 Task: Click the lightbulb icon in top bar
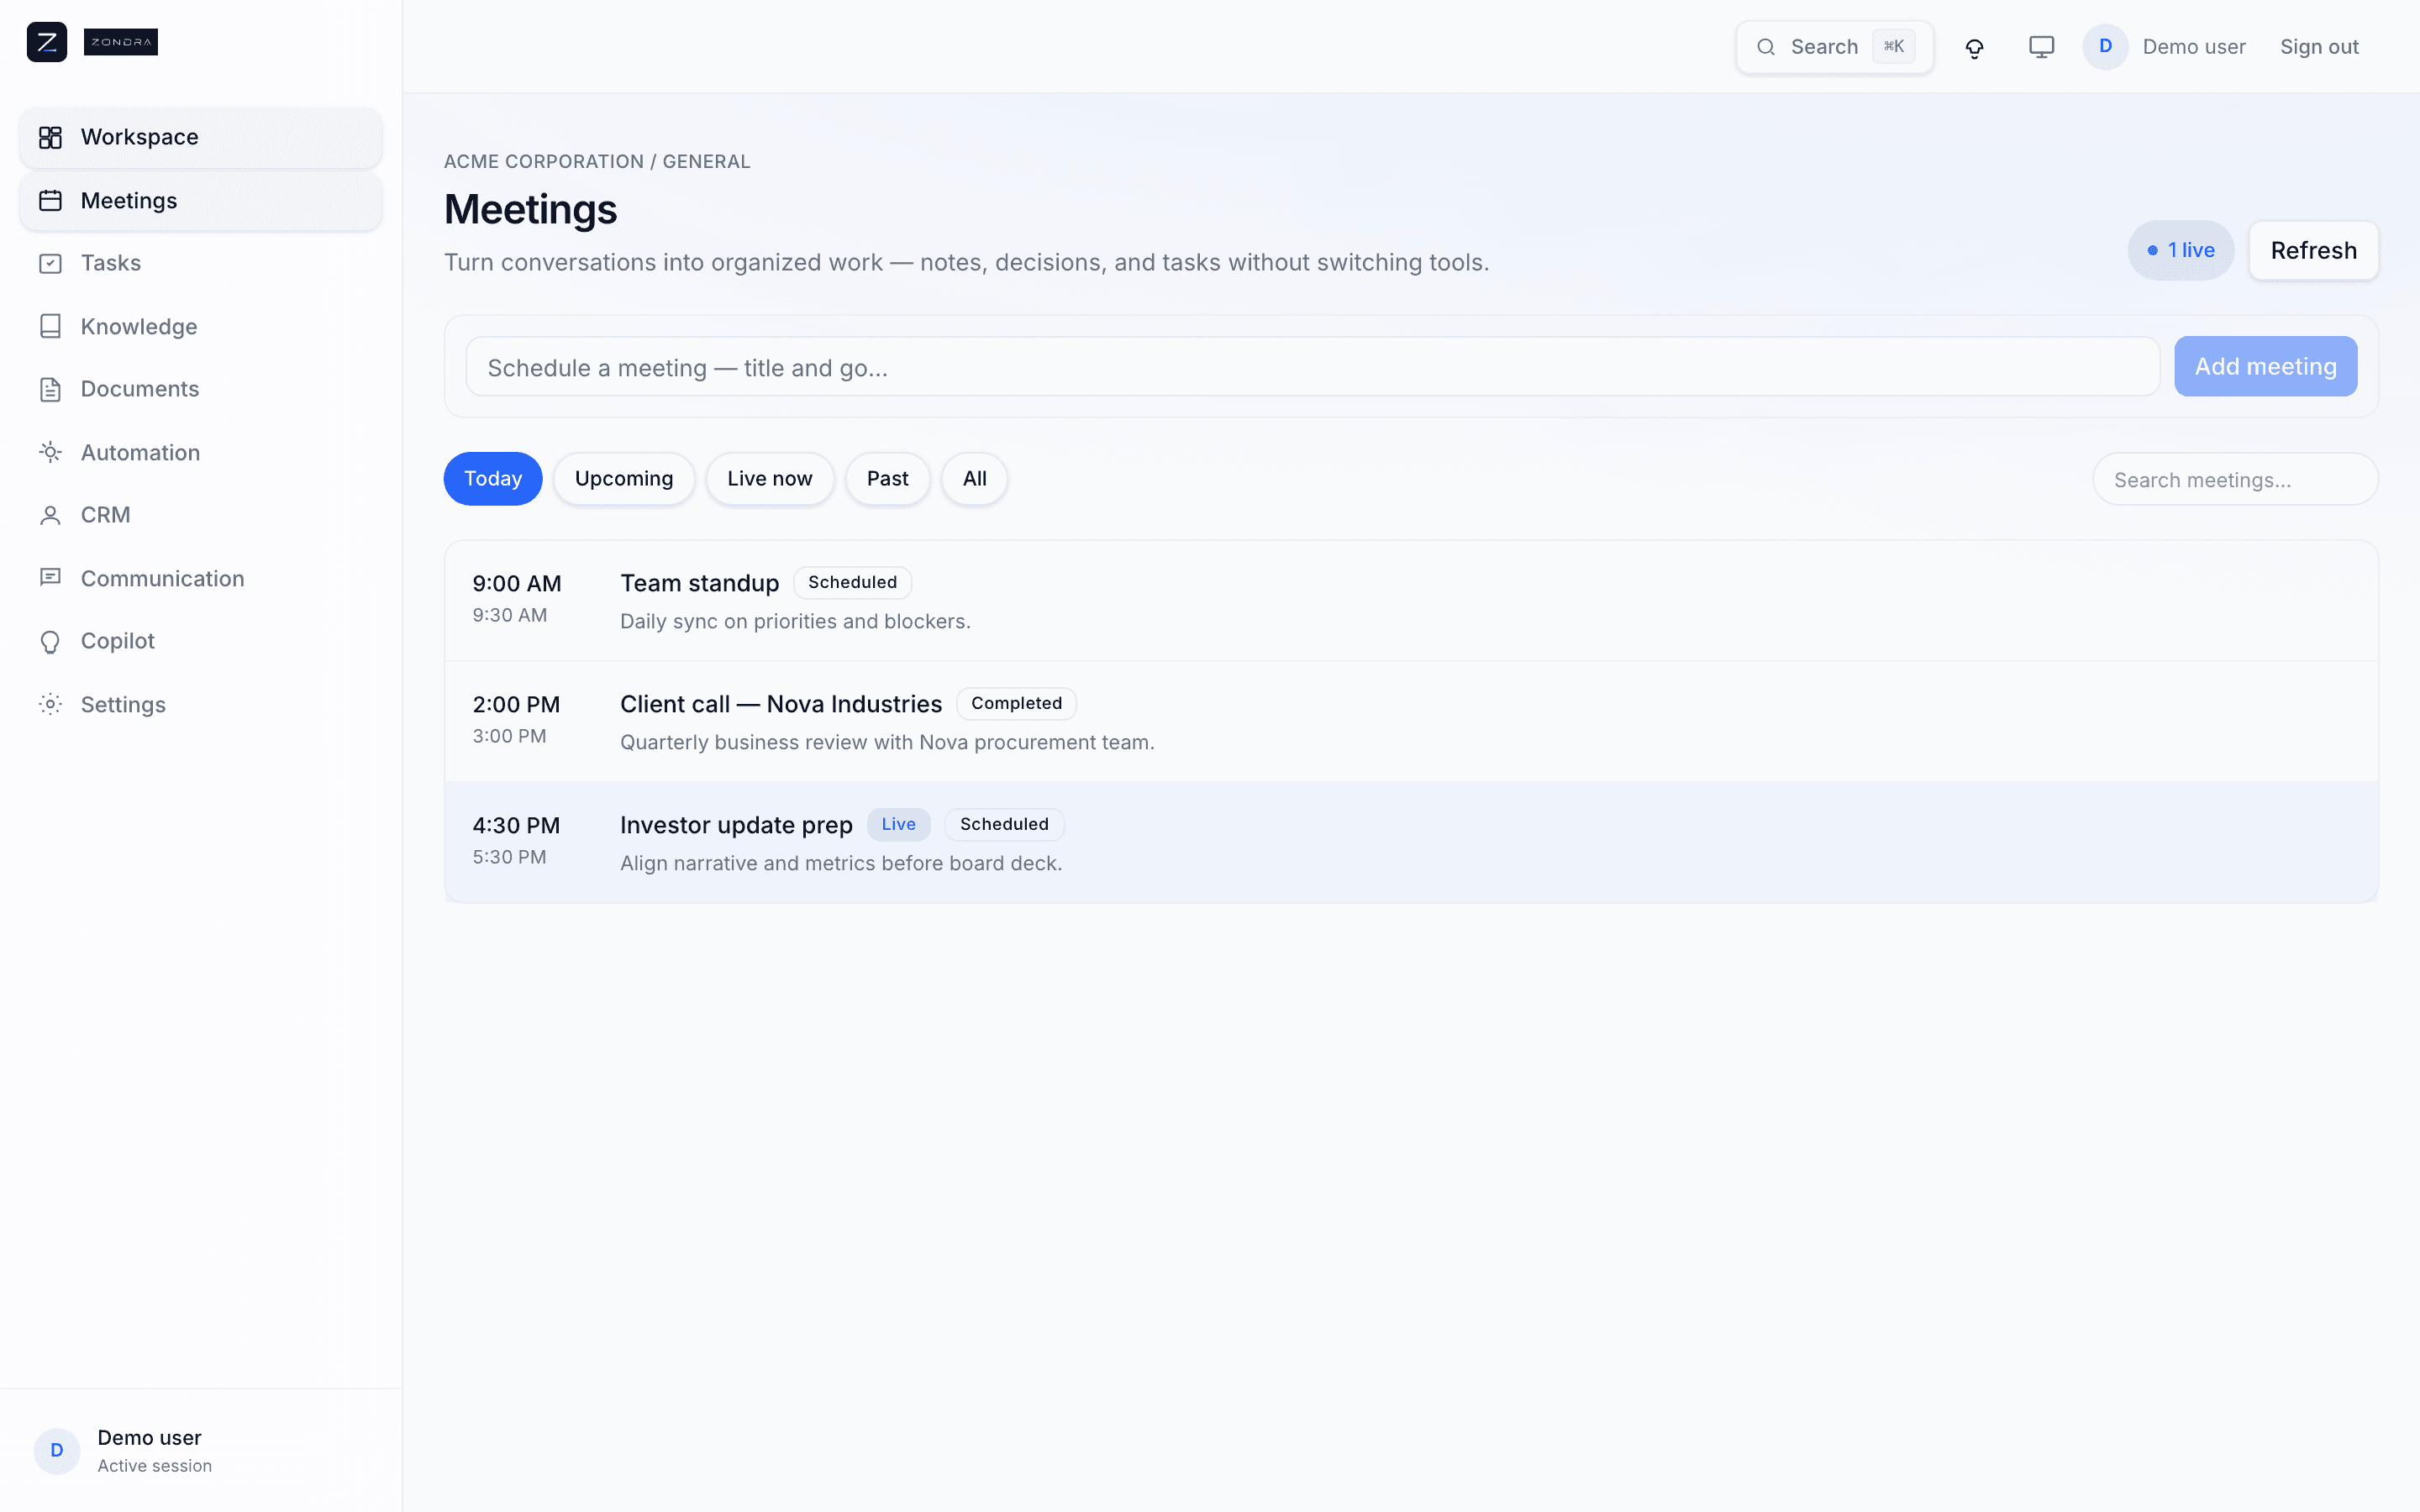(1974, 47)
